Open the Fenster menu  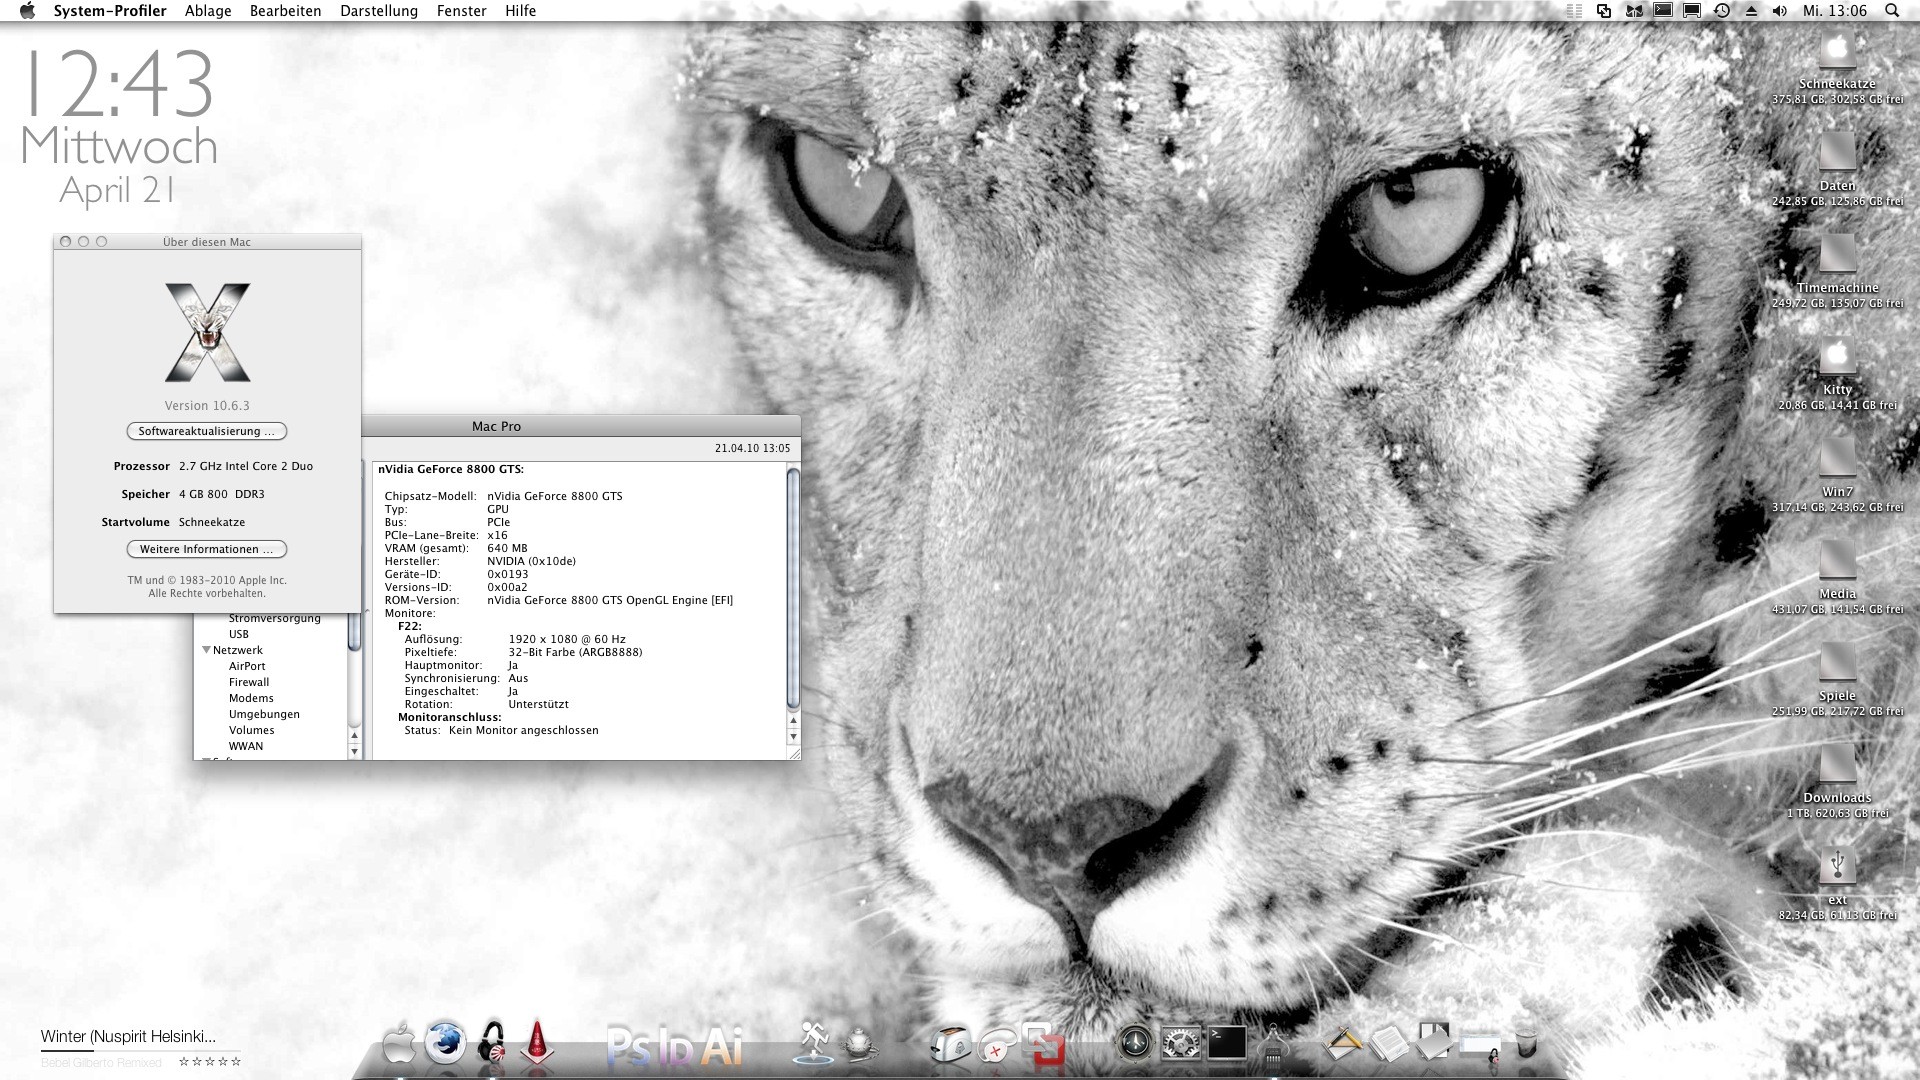(x=462, y=11)
